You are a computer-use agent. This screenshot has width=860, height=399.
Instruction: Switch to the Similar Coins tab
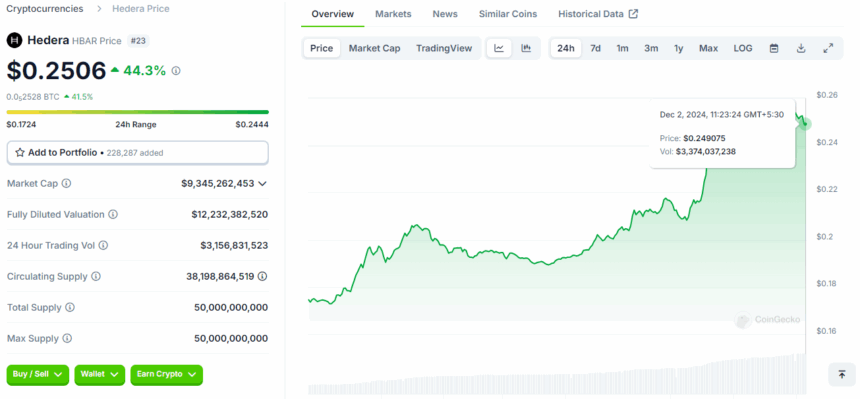(508, 14)
